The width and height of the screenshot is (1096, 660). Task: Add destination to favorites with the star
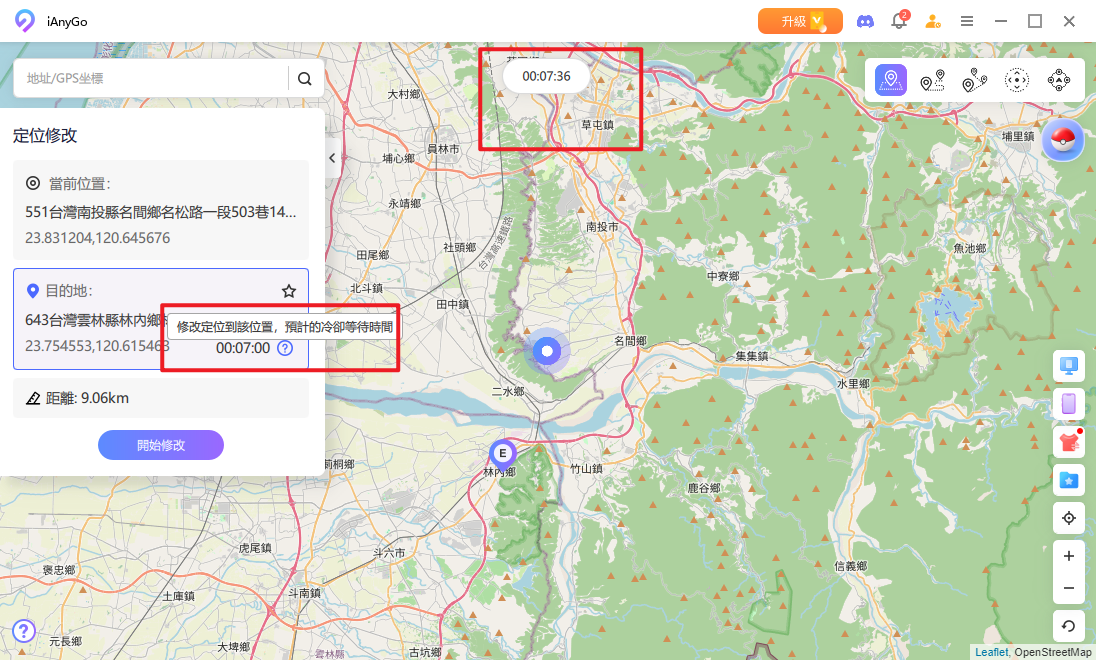click(289, 291)
